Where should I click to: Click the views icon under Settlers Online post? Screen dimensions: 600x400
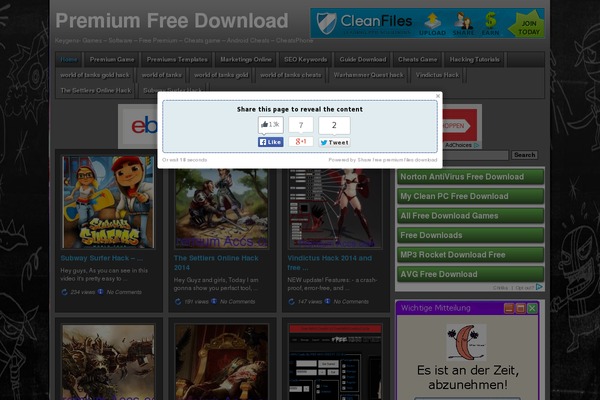[178, 302]
